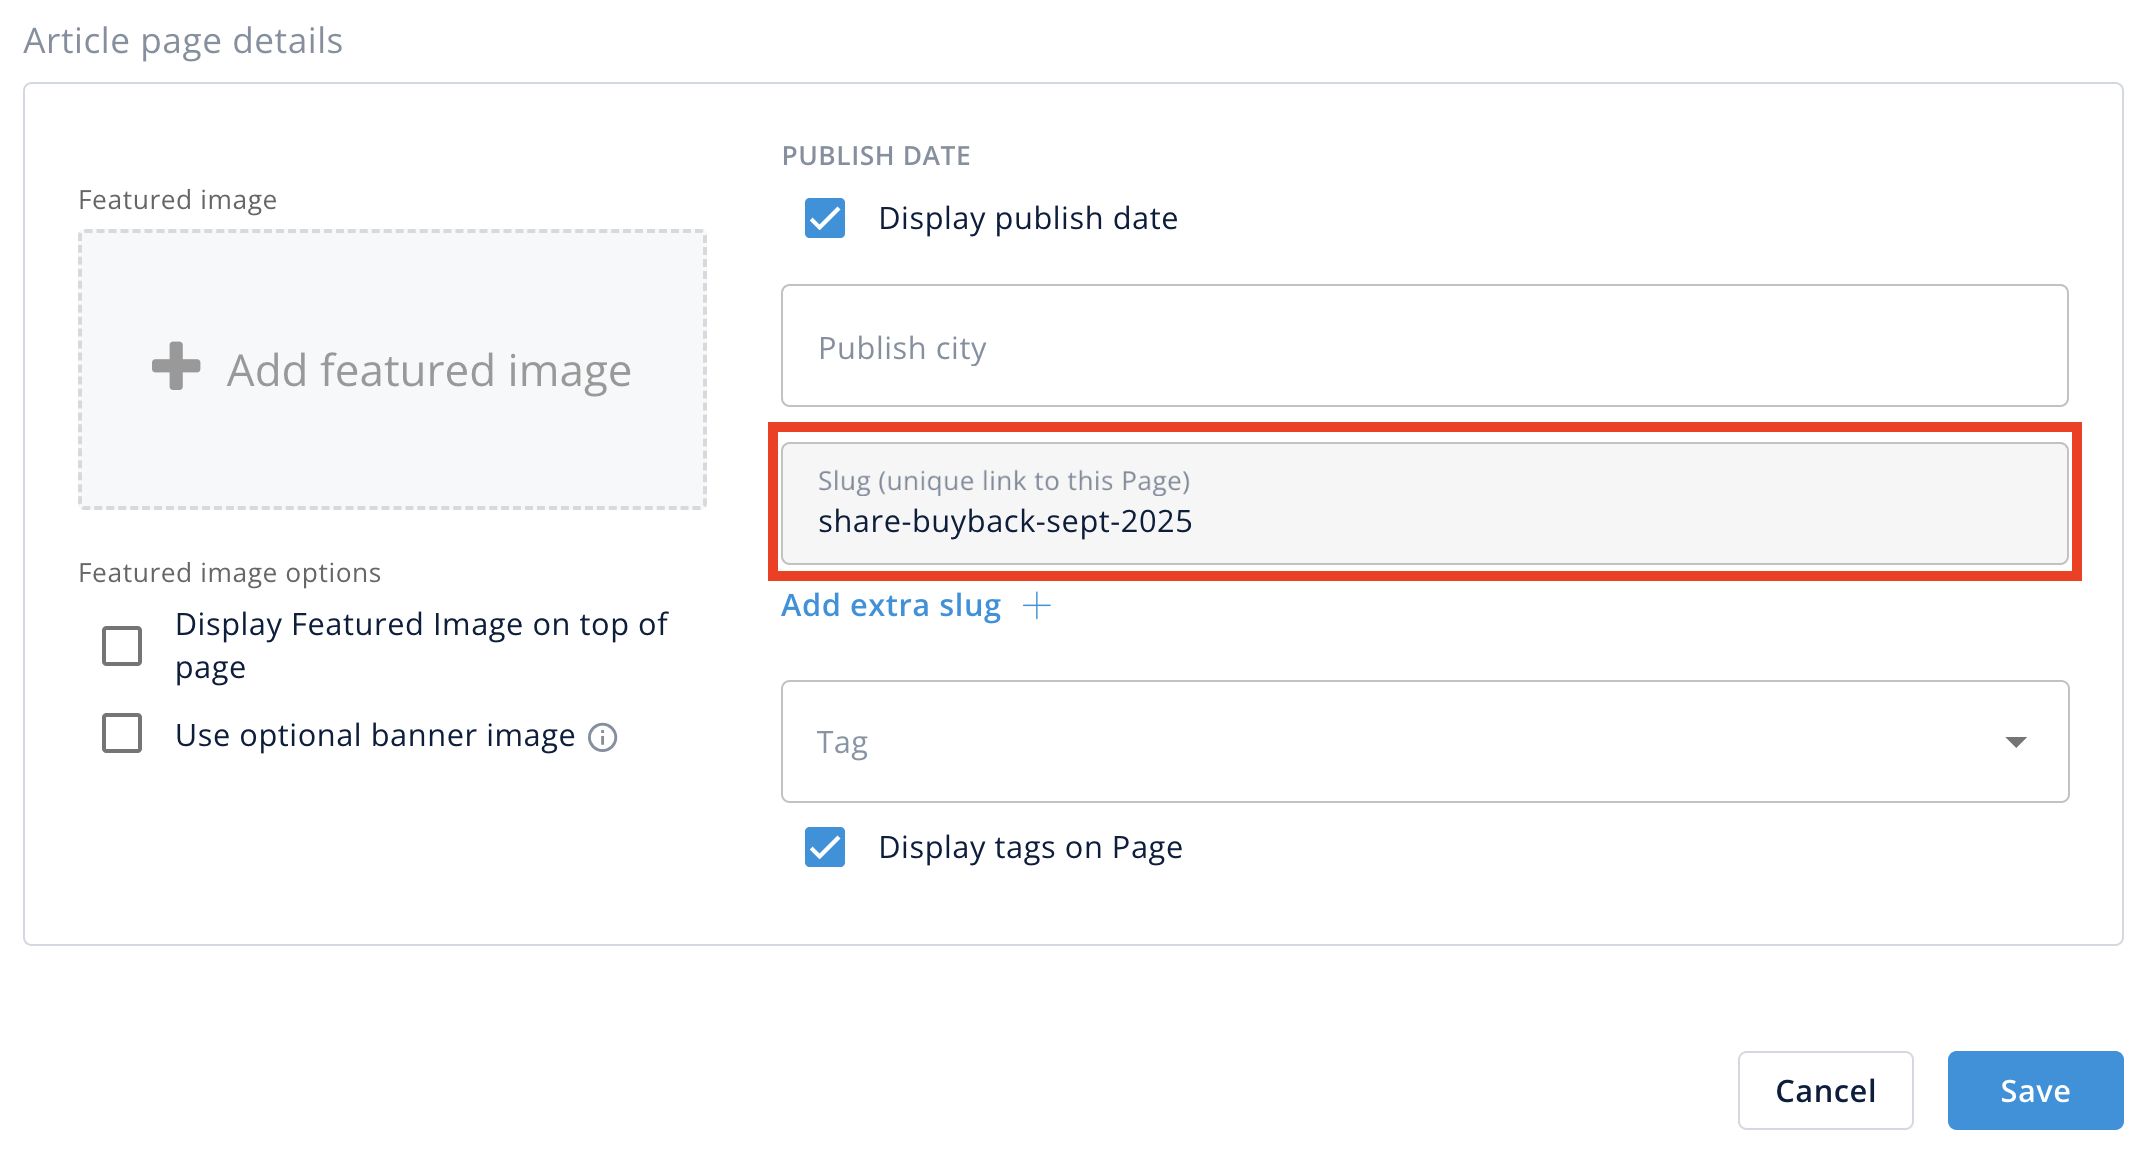The width and height of the screenshot is (2156, 1168).
Task: Check Use optional banner image
Action: (121, 733)
